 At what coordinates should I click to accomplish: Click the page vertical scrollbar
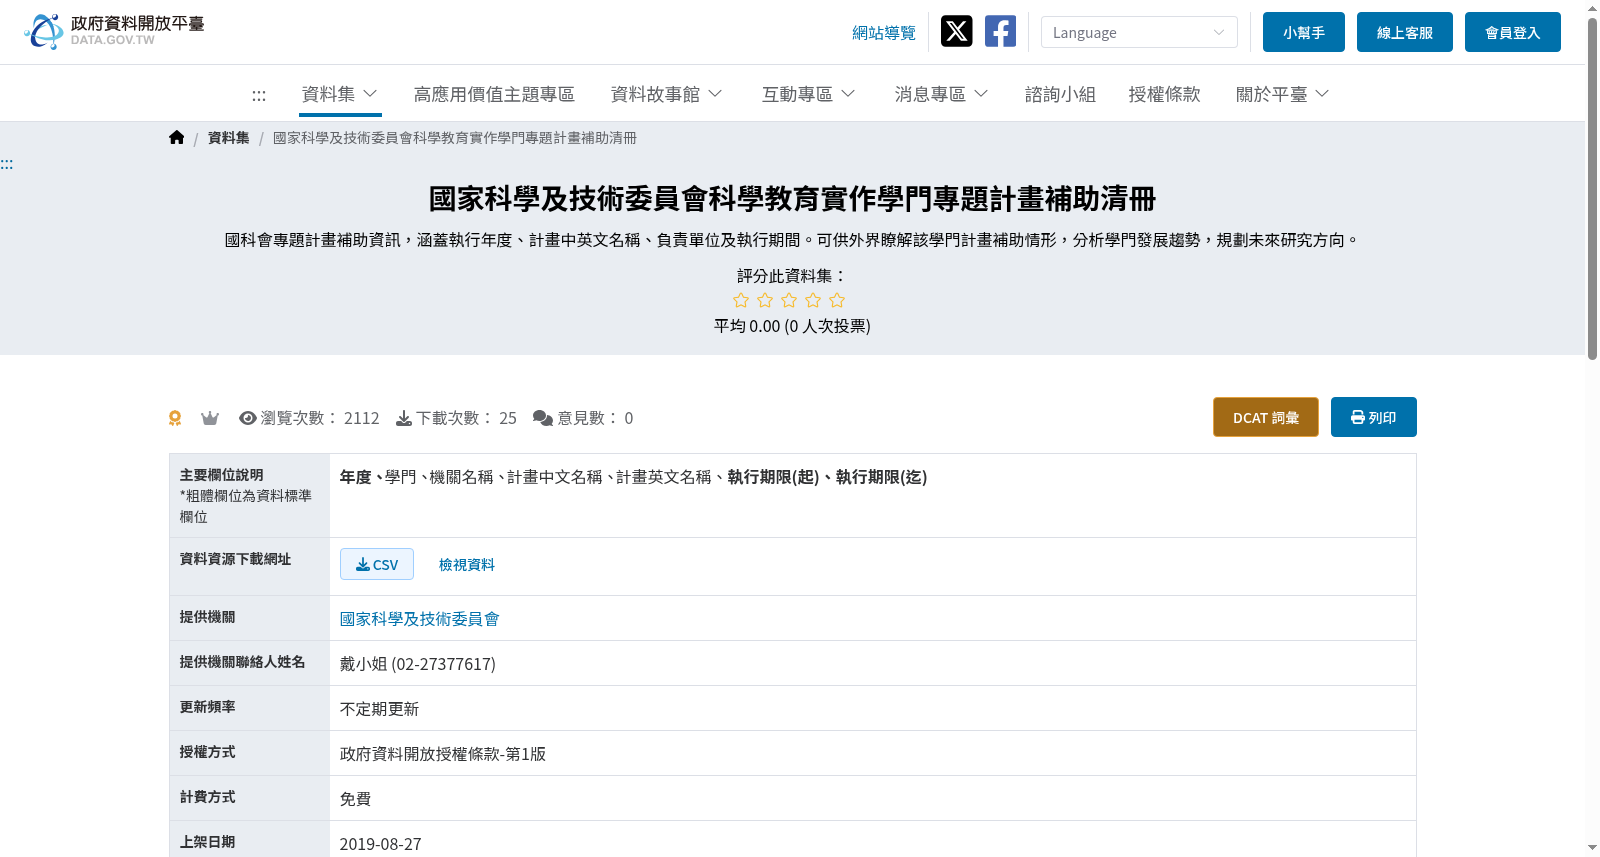tap(1592, 190)
